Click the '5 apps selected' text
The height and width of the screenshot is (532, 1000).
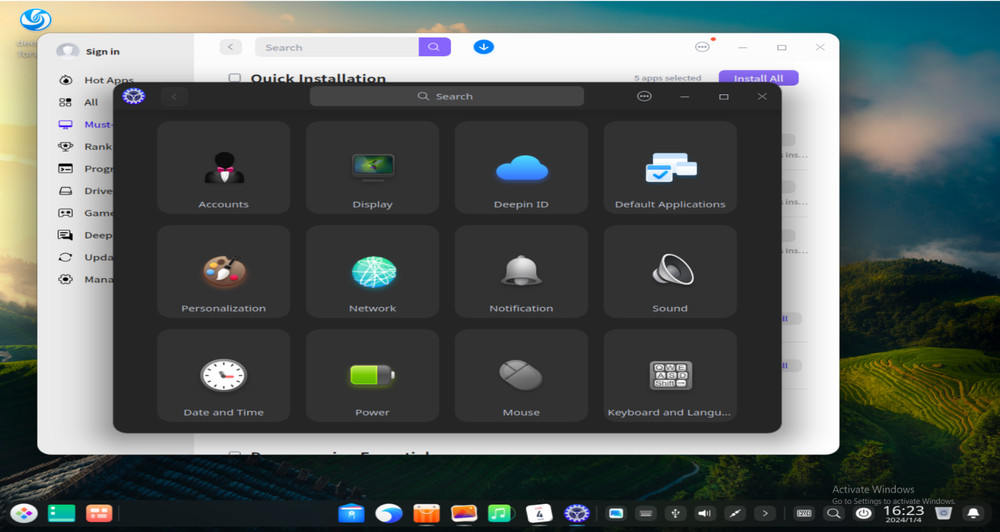pos(667,78)
